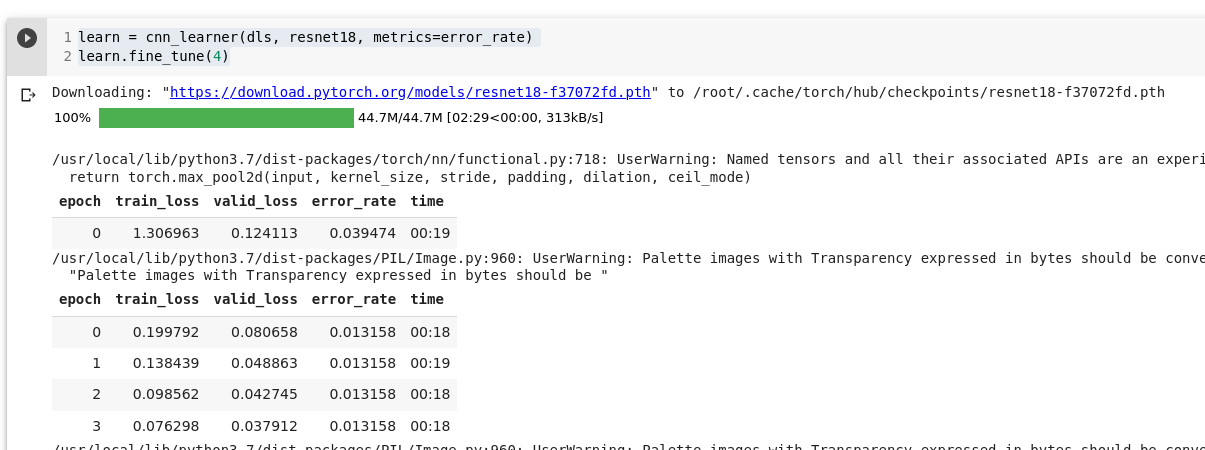
Task: Click the 0.076298 train loss value
Action: (x=166, y=426)
